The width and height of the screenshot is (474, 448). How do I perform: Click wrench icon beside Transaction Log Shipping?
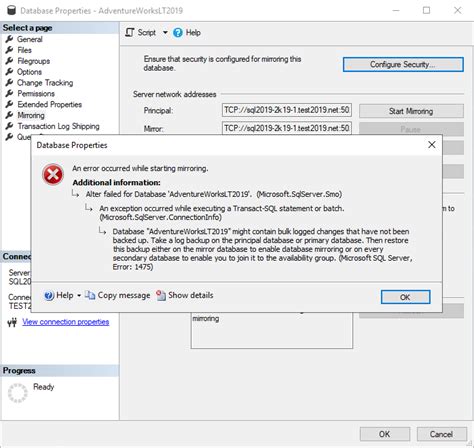coord(10,126)
